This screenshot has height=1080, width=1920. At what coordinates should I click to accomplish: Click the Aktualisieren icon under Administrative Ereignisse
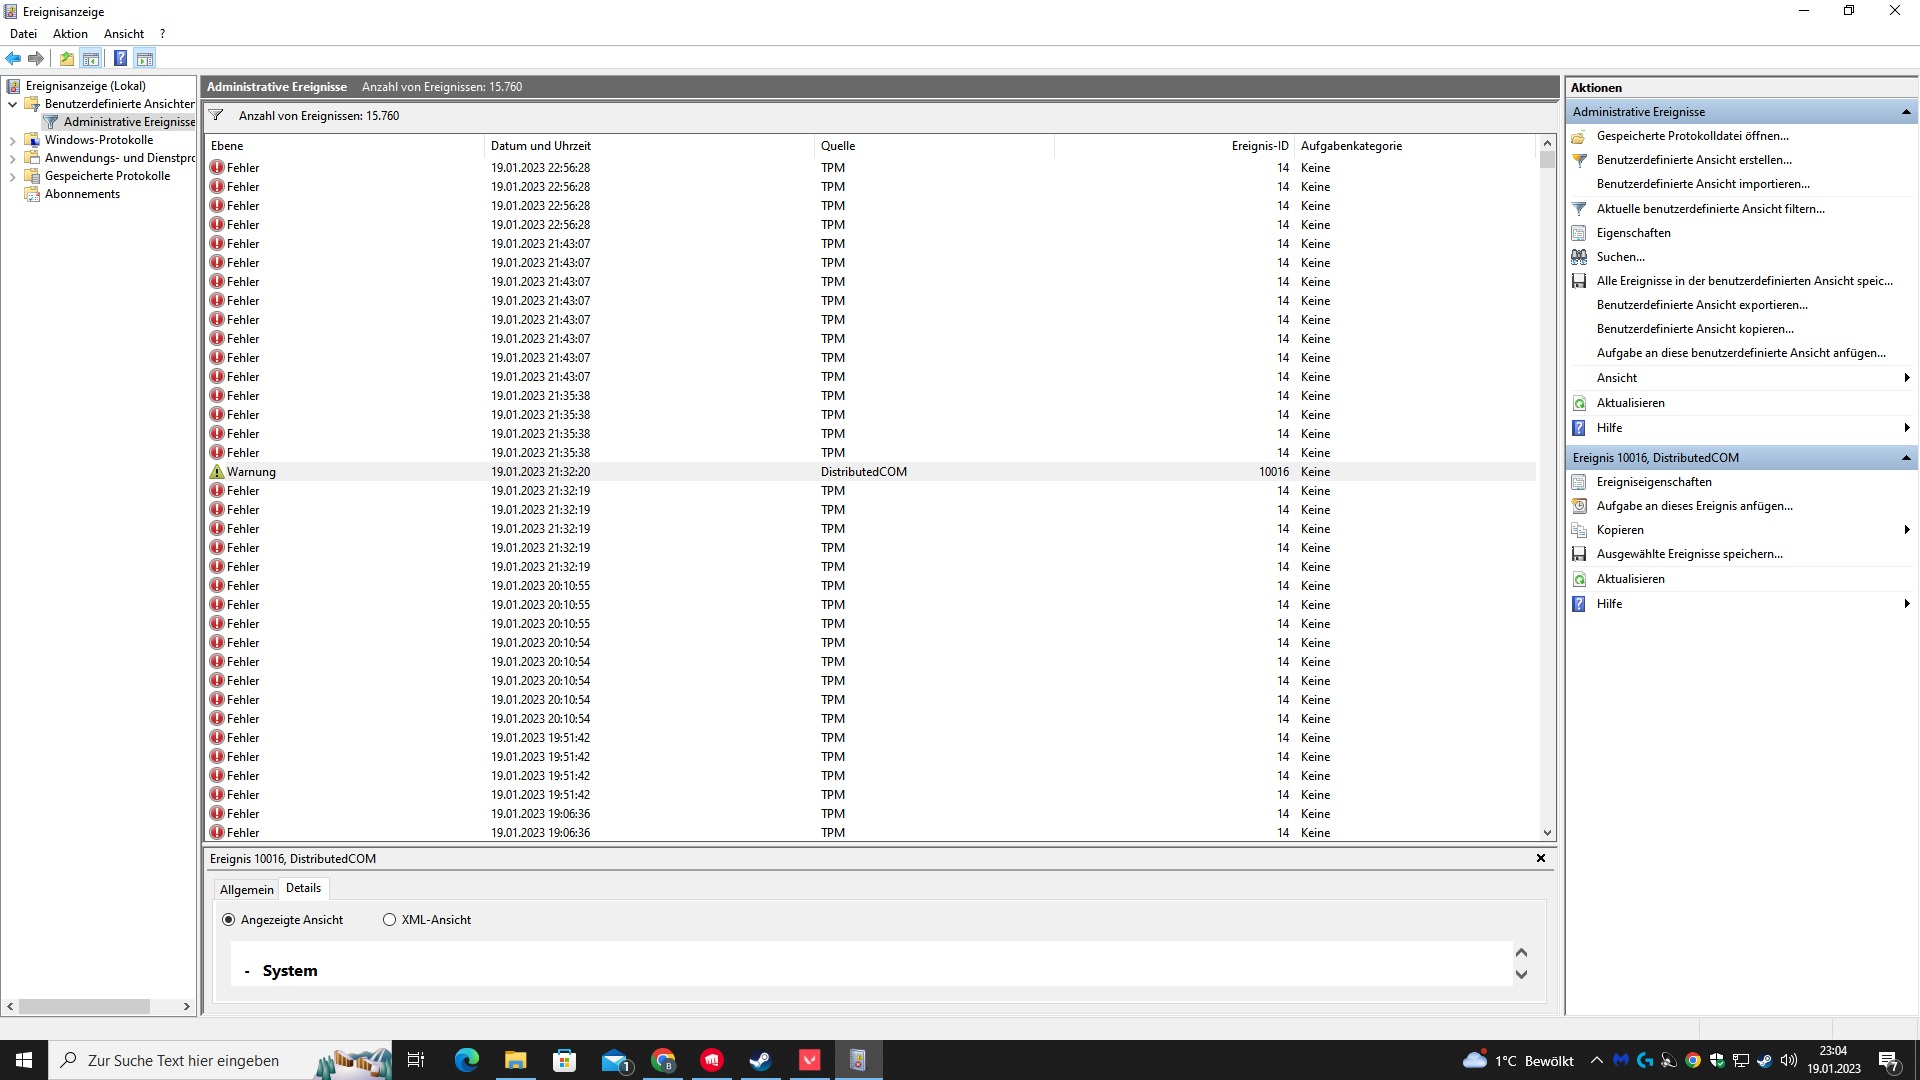[x=1579, y=403]
